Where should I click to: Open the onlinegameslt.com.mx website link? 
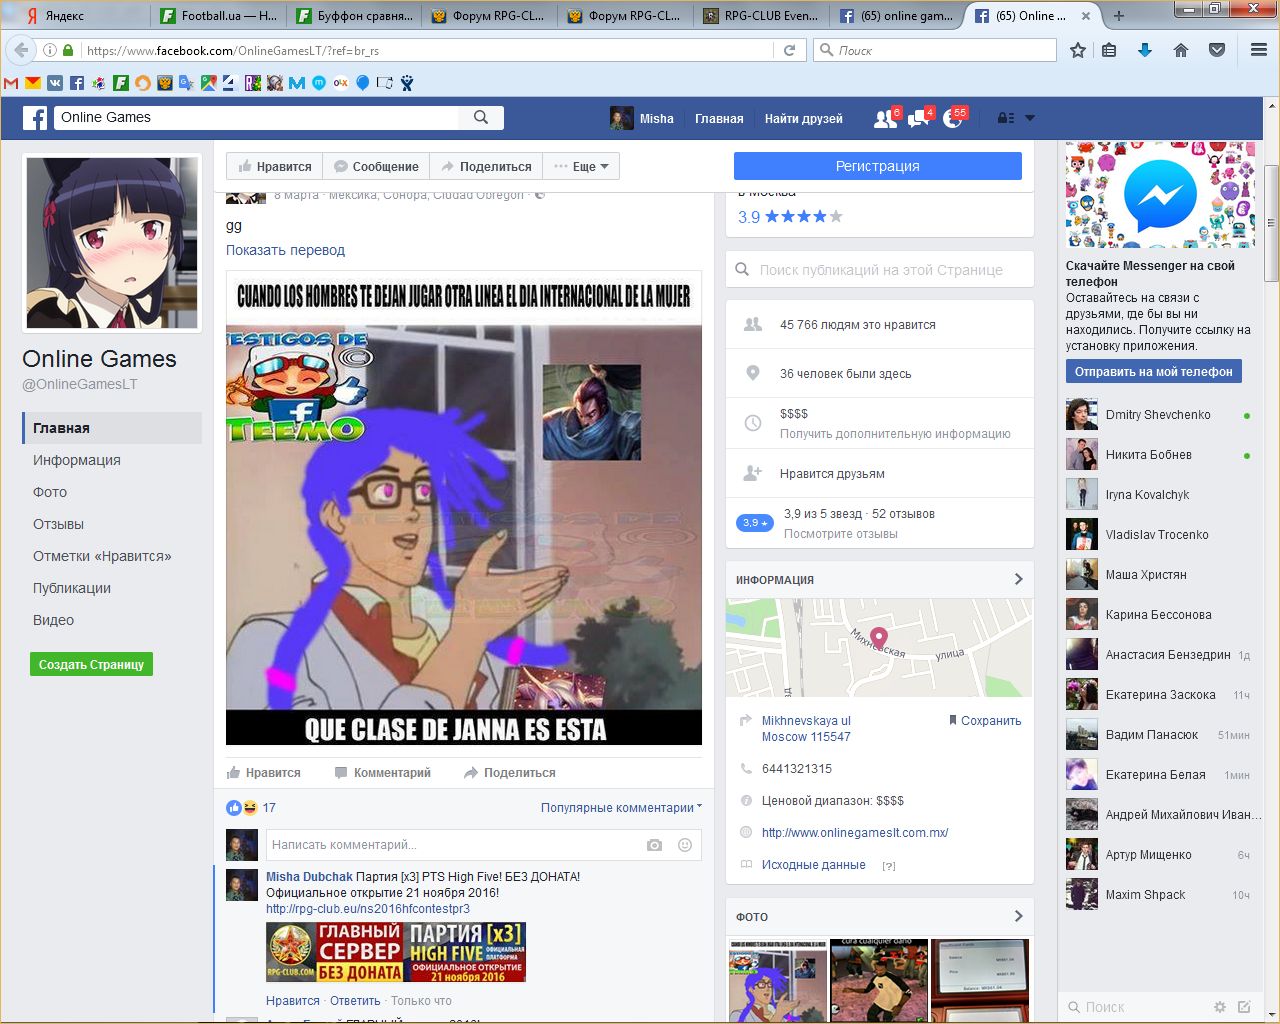[x=855, y=832]
